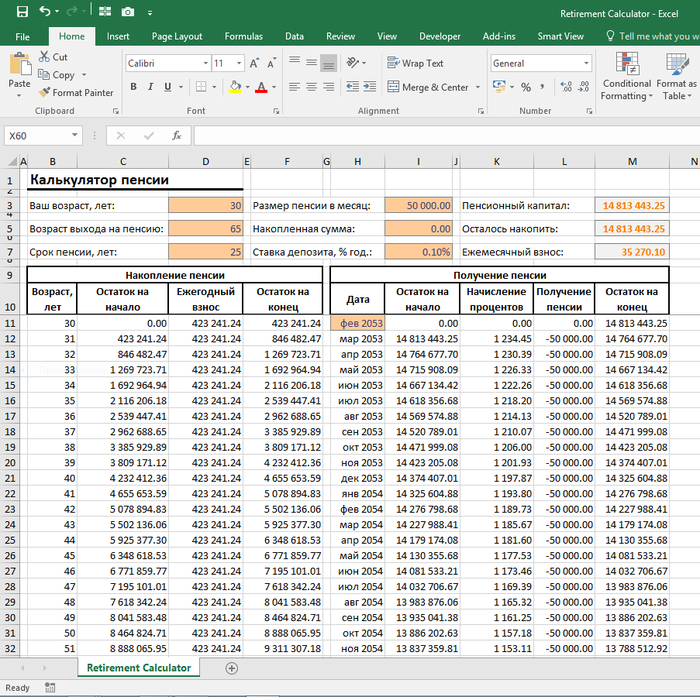Select Middle Align in the Alignment group

click(x=311, y=62)
